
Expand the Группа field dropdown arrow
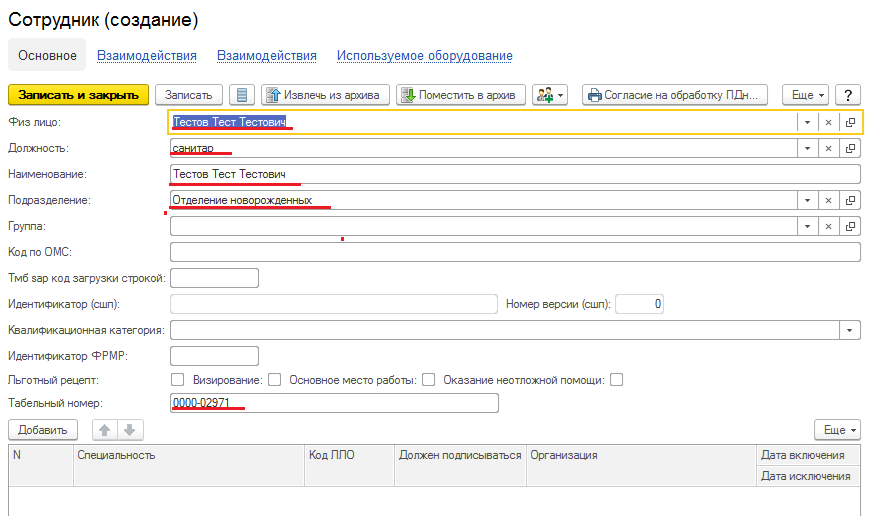pyautogui.click(x=806, y=226)
